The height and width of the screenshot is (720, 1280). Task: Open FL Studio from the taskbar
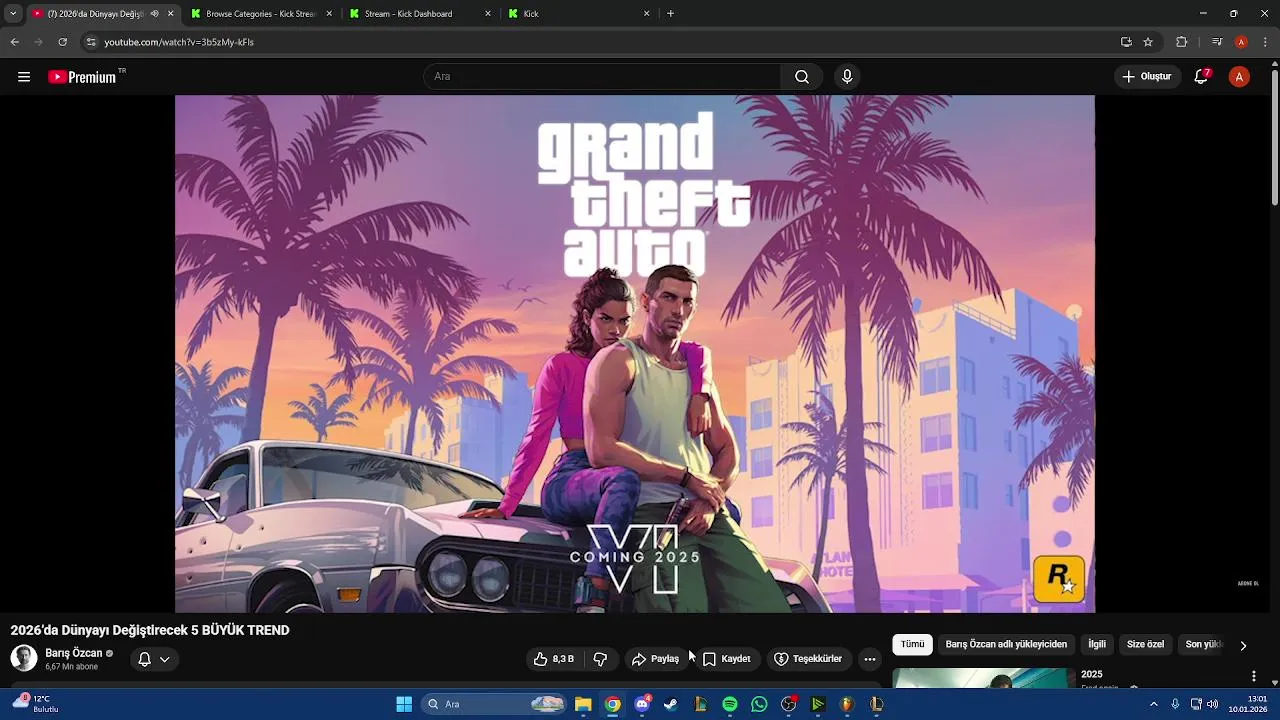(x=847, y=704)
